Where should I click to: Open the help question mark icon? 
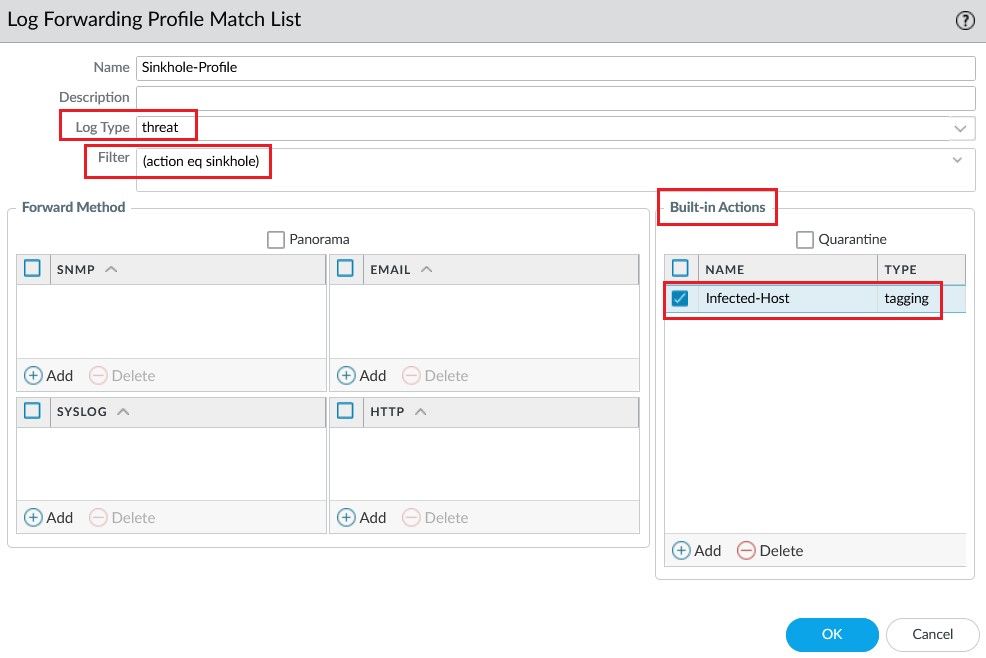[965, 20]
